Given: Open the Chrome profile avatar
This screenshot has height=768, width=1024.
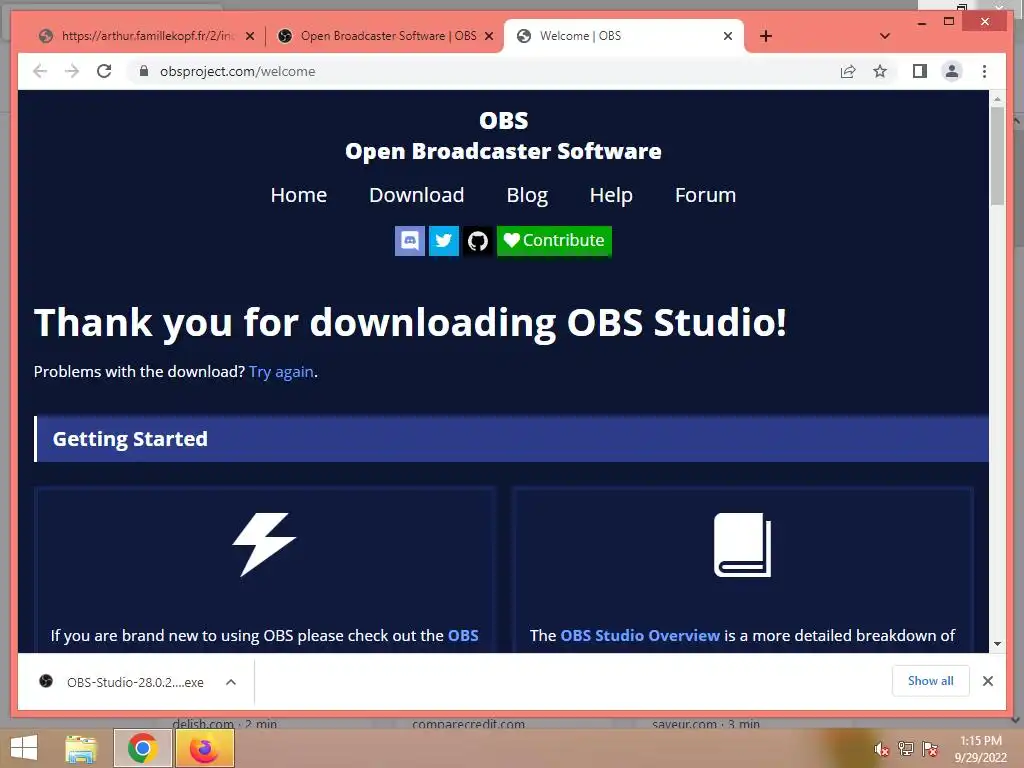Looking at the screenshot, I should [x=952, y=71].
